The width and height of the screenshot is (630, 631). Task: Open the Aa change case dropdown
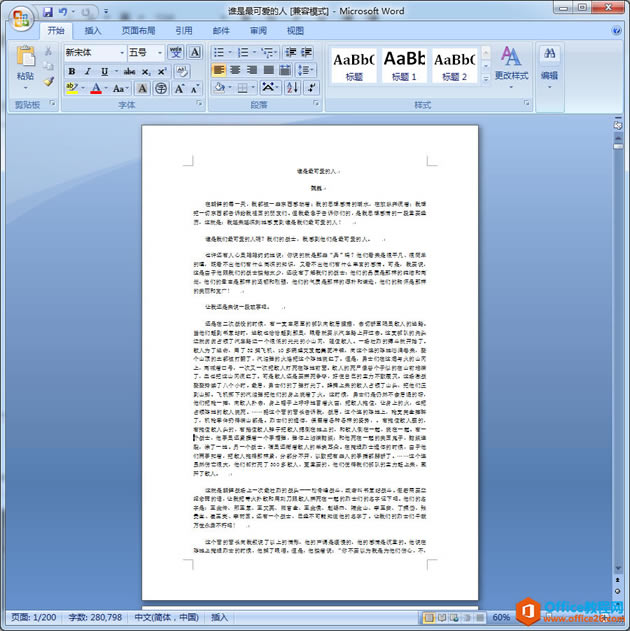(120, 88)
